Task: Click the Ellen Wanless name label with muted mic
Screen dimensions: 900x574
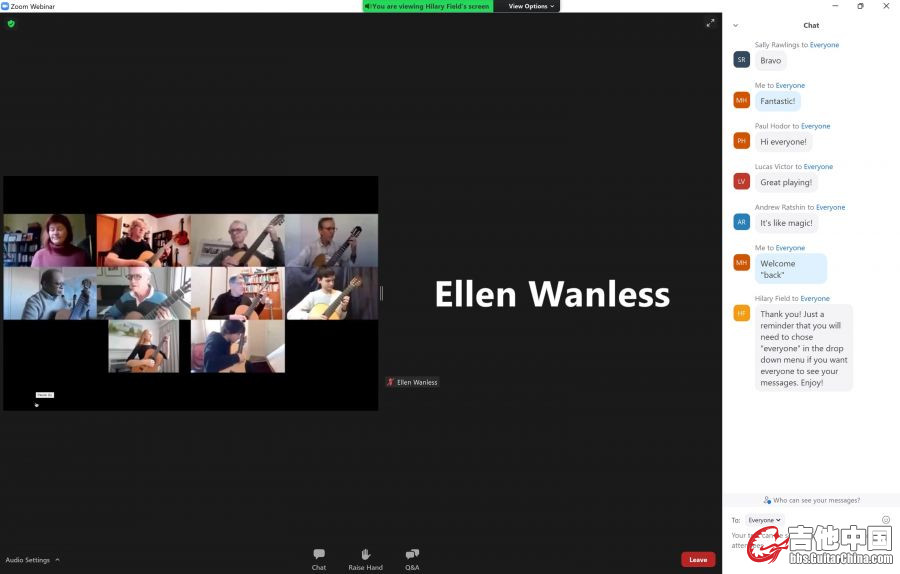Action: (x=412, y=382)
